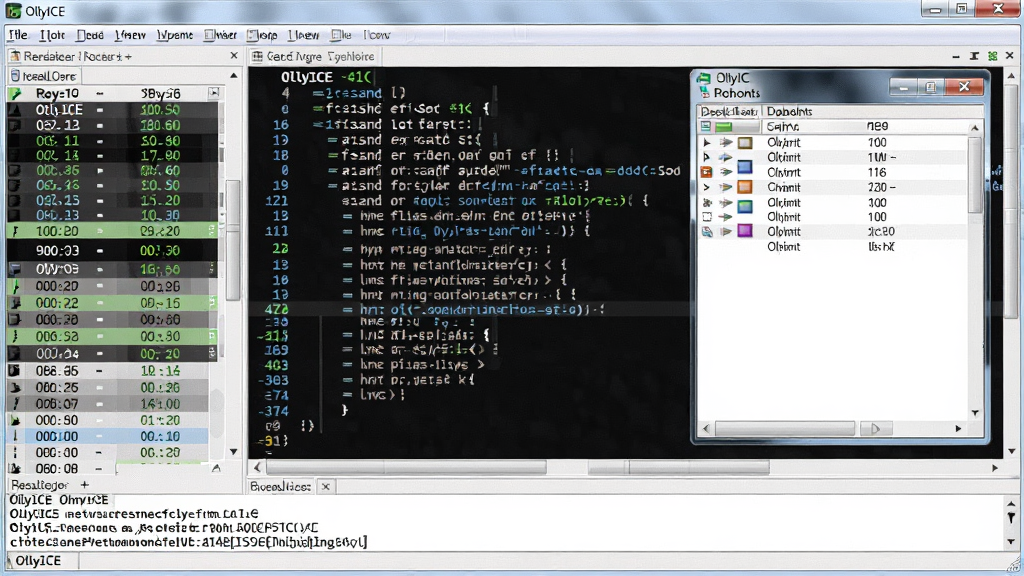1024x576 pixels.
Task: Click the icon at the start of the 2c.20 row
Action: (707, 232)
